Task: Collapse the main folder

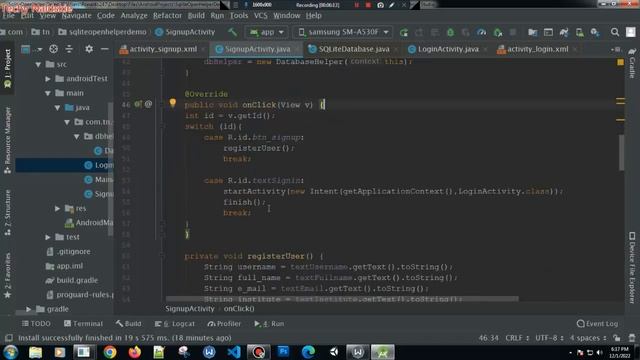Action: click(48, 93)
